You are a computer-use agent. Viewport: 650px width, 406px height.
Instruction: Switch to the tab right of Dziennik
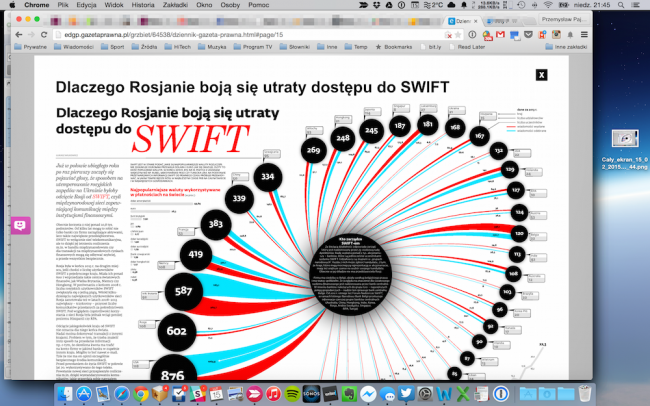click(502, 21)
